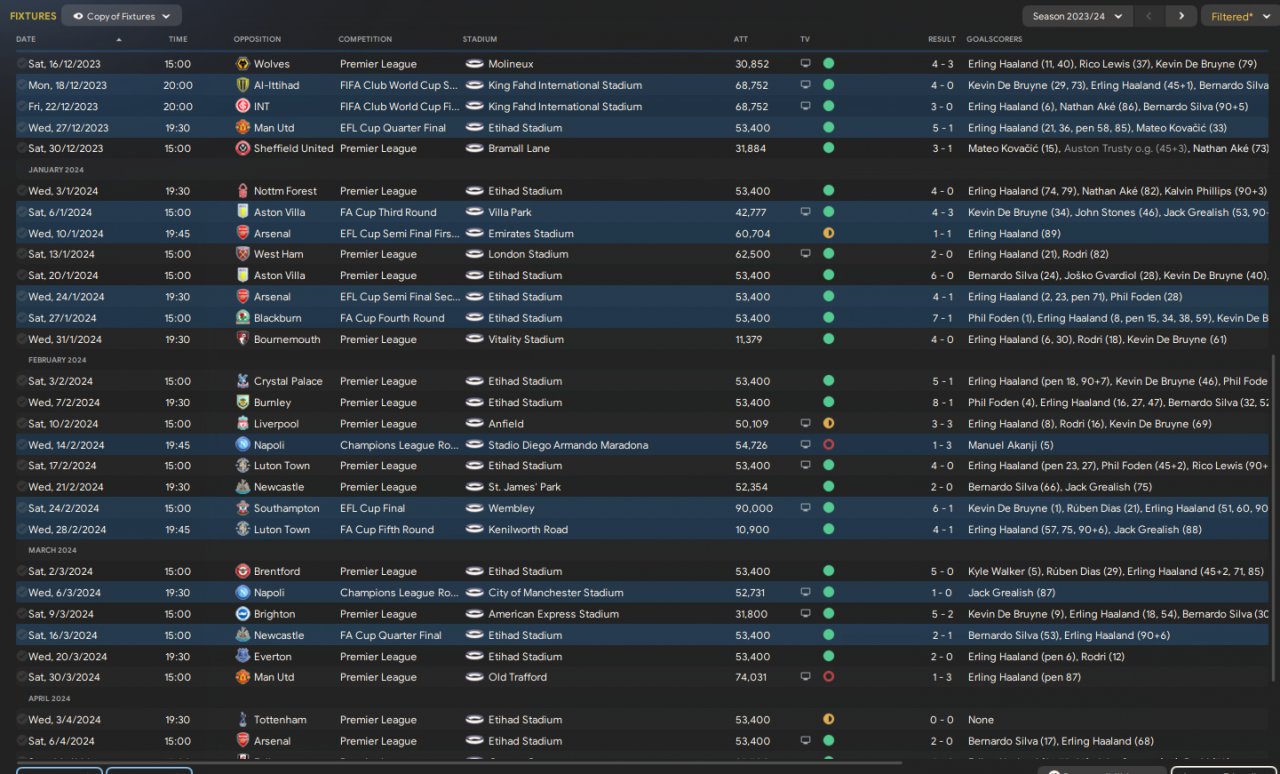Screen dimensions: 1280x774
Task: Click the eye icon on Copy of Fixtures
Action: click(78, 16)
